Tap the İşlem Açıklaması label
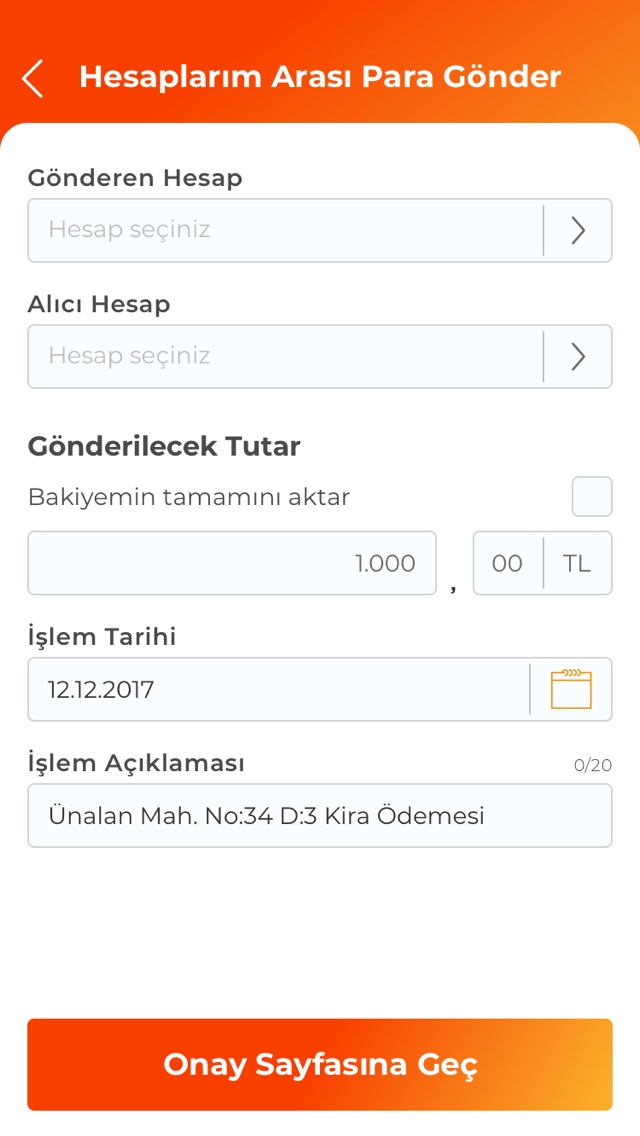This screenshot has height=1136, width=640. point(136,763)
